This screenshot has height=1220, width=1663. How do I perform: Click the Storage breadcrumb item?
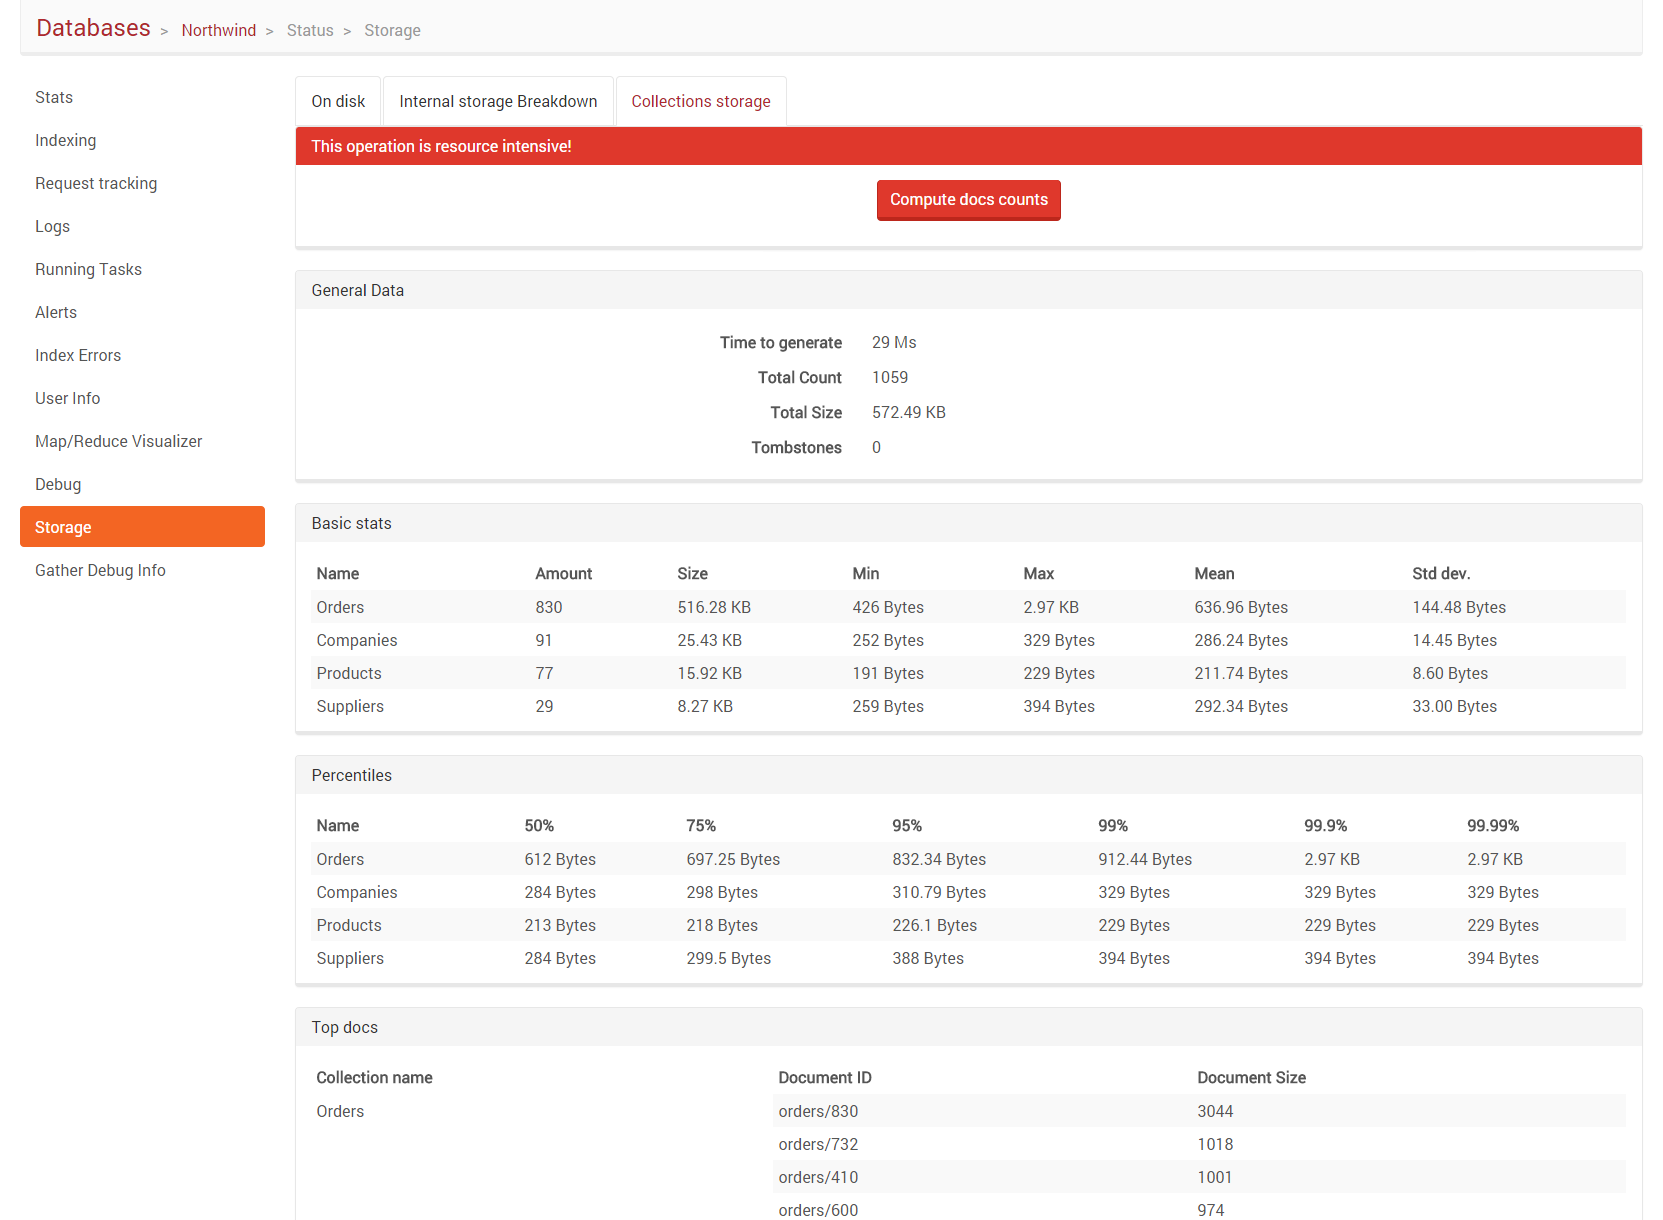click(x=392, y=30)
